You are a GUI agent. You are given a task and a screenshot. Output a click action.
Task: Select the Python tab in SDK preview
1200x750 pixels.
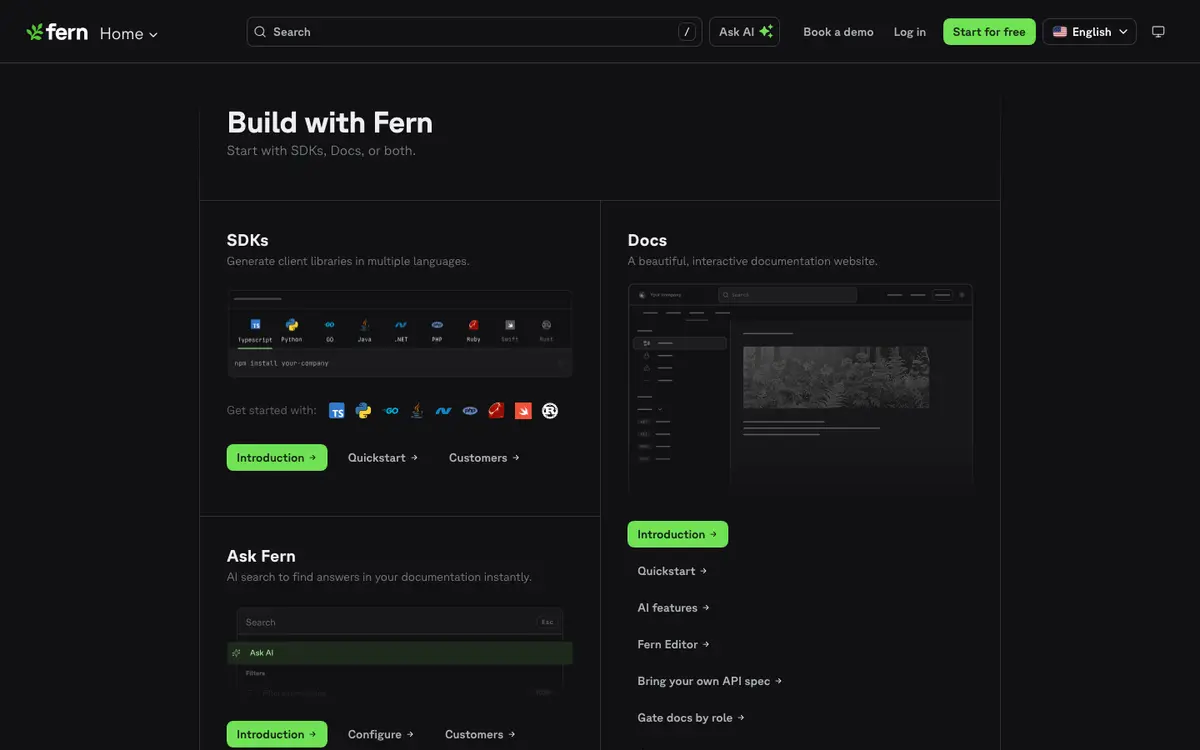(292, 331)
